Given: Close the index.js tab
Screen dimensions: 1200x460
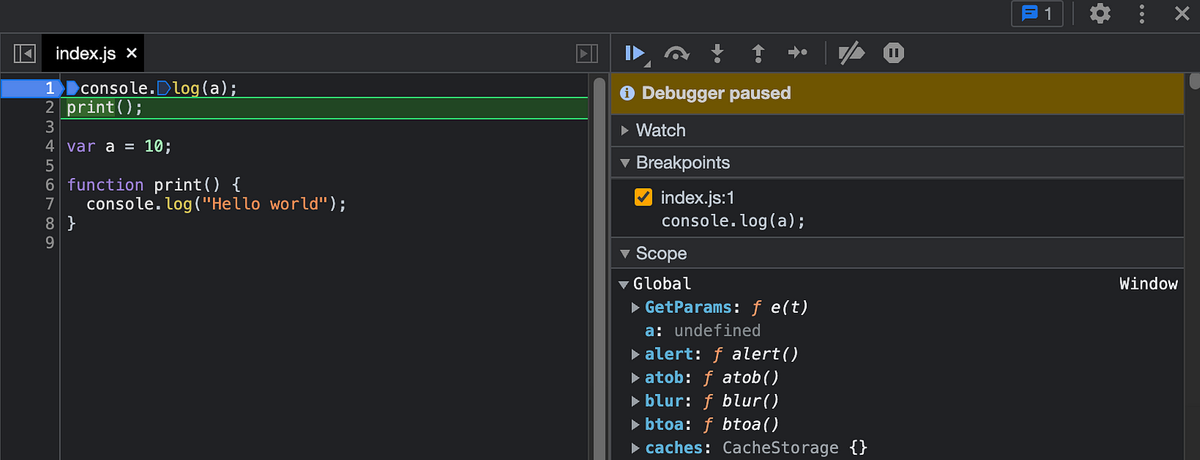Looking at the screenshot, I should tap(132, 53).
